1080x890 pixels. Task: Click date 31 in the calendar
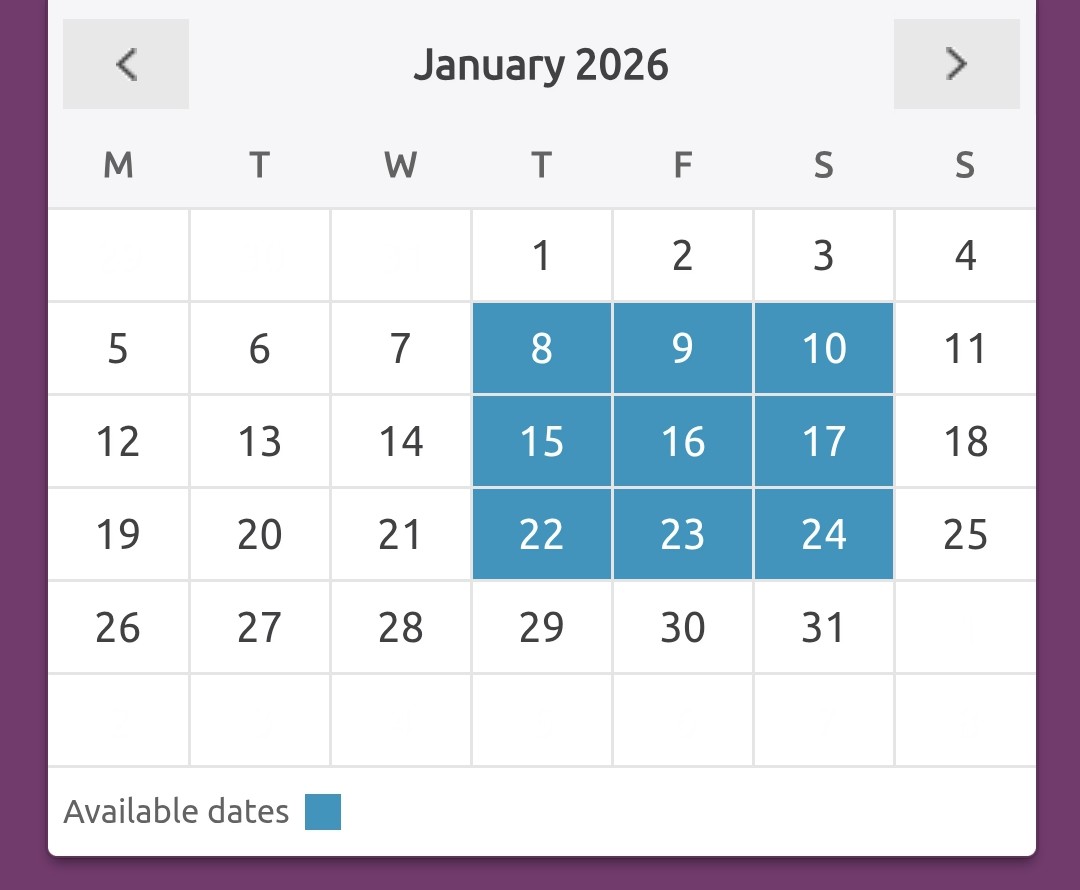(x=824, y=628)
